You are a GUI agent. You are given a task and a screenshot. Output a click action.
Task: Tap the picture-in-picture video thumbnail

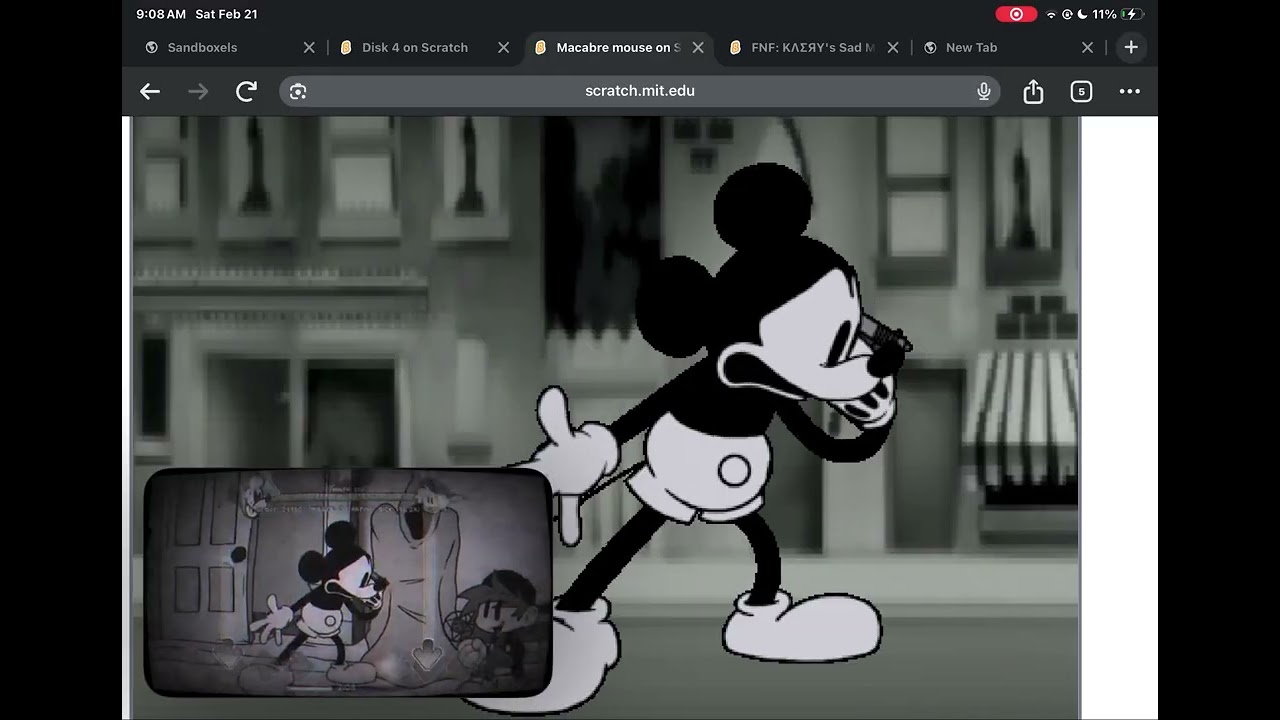click(x=348, y=582)
